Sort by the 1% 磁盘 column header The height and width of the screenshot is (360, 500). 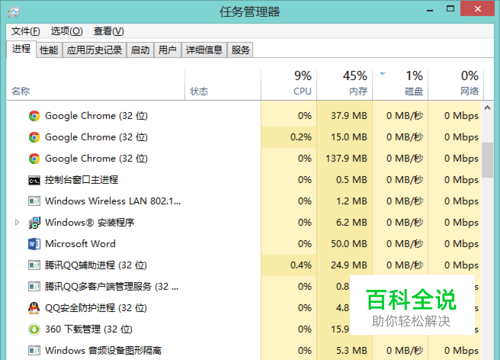(x=400, y=84)
